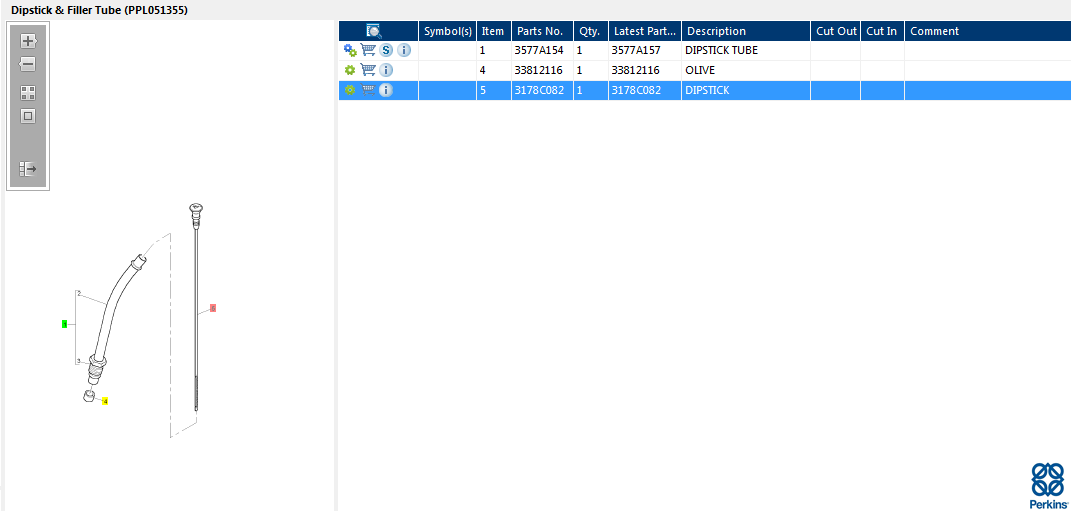Click latest part 3178C082 cell
The height and width of the screenshot is (511, 1071).
point(645,90)
